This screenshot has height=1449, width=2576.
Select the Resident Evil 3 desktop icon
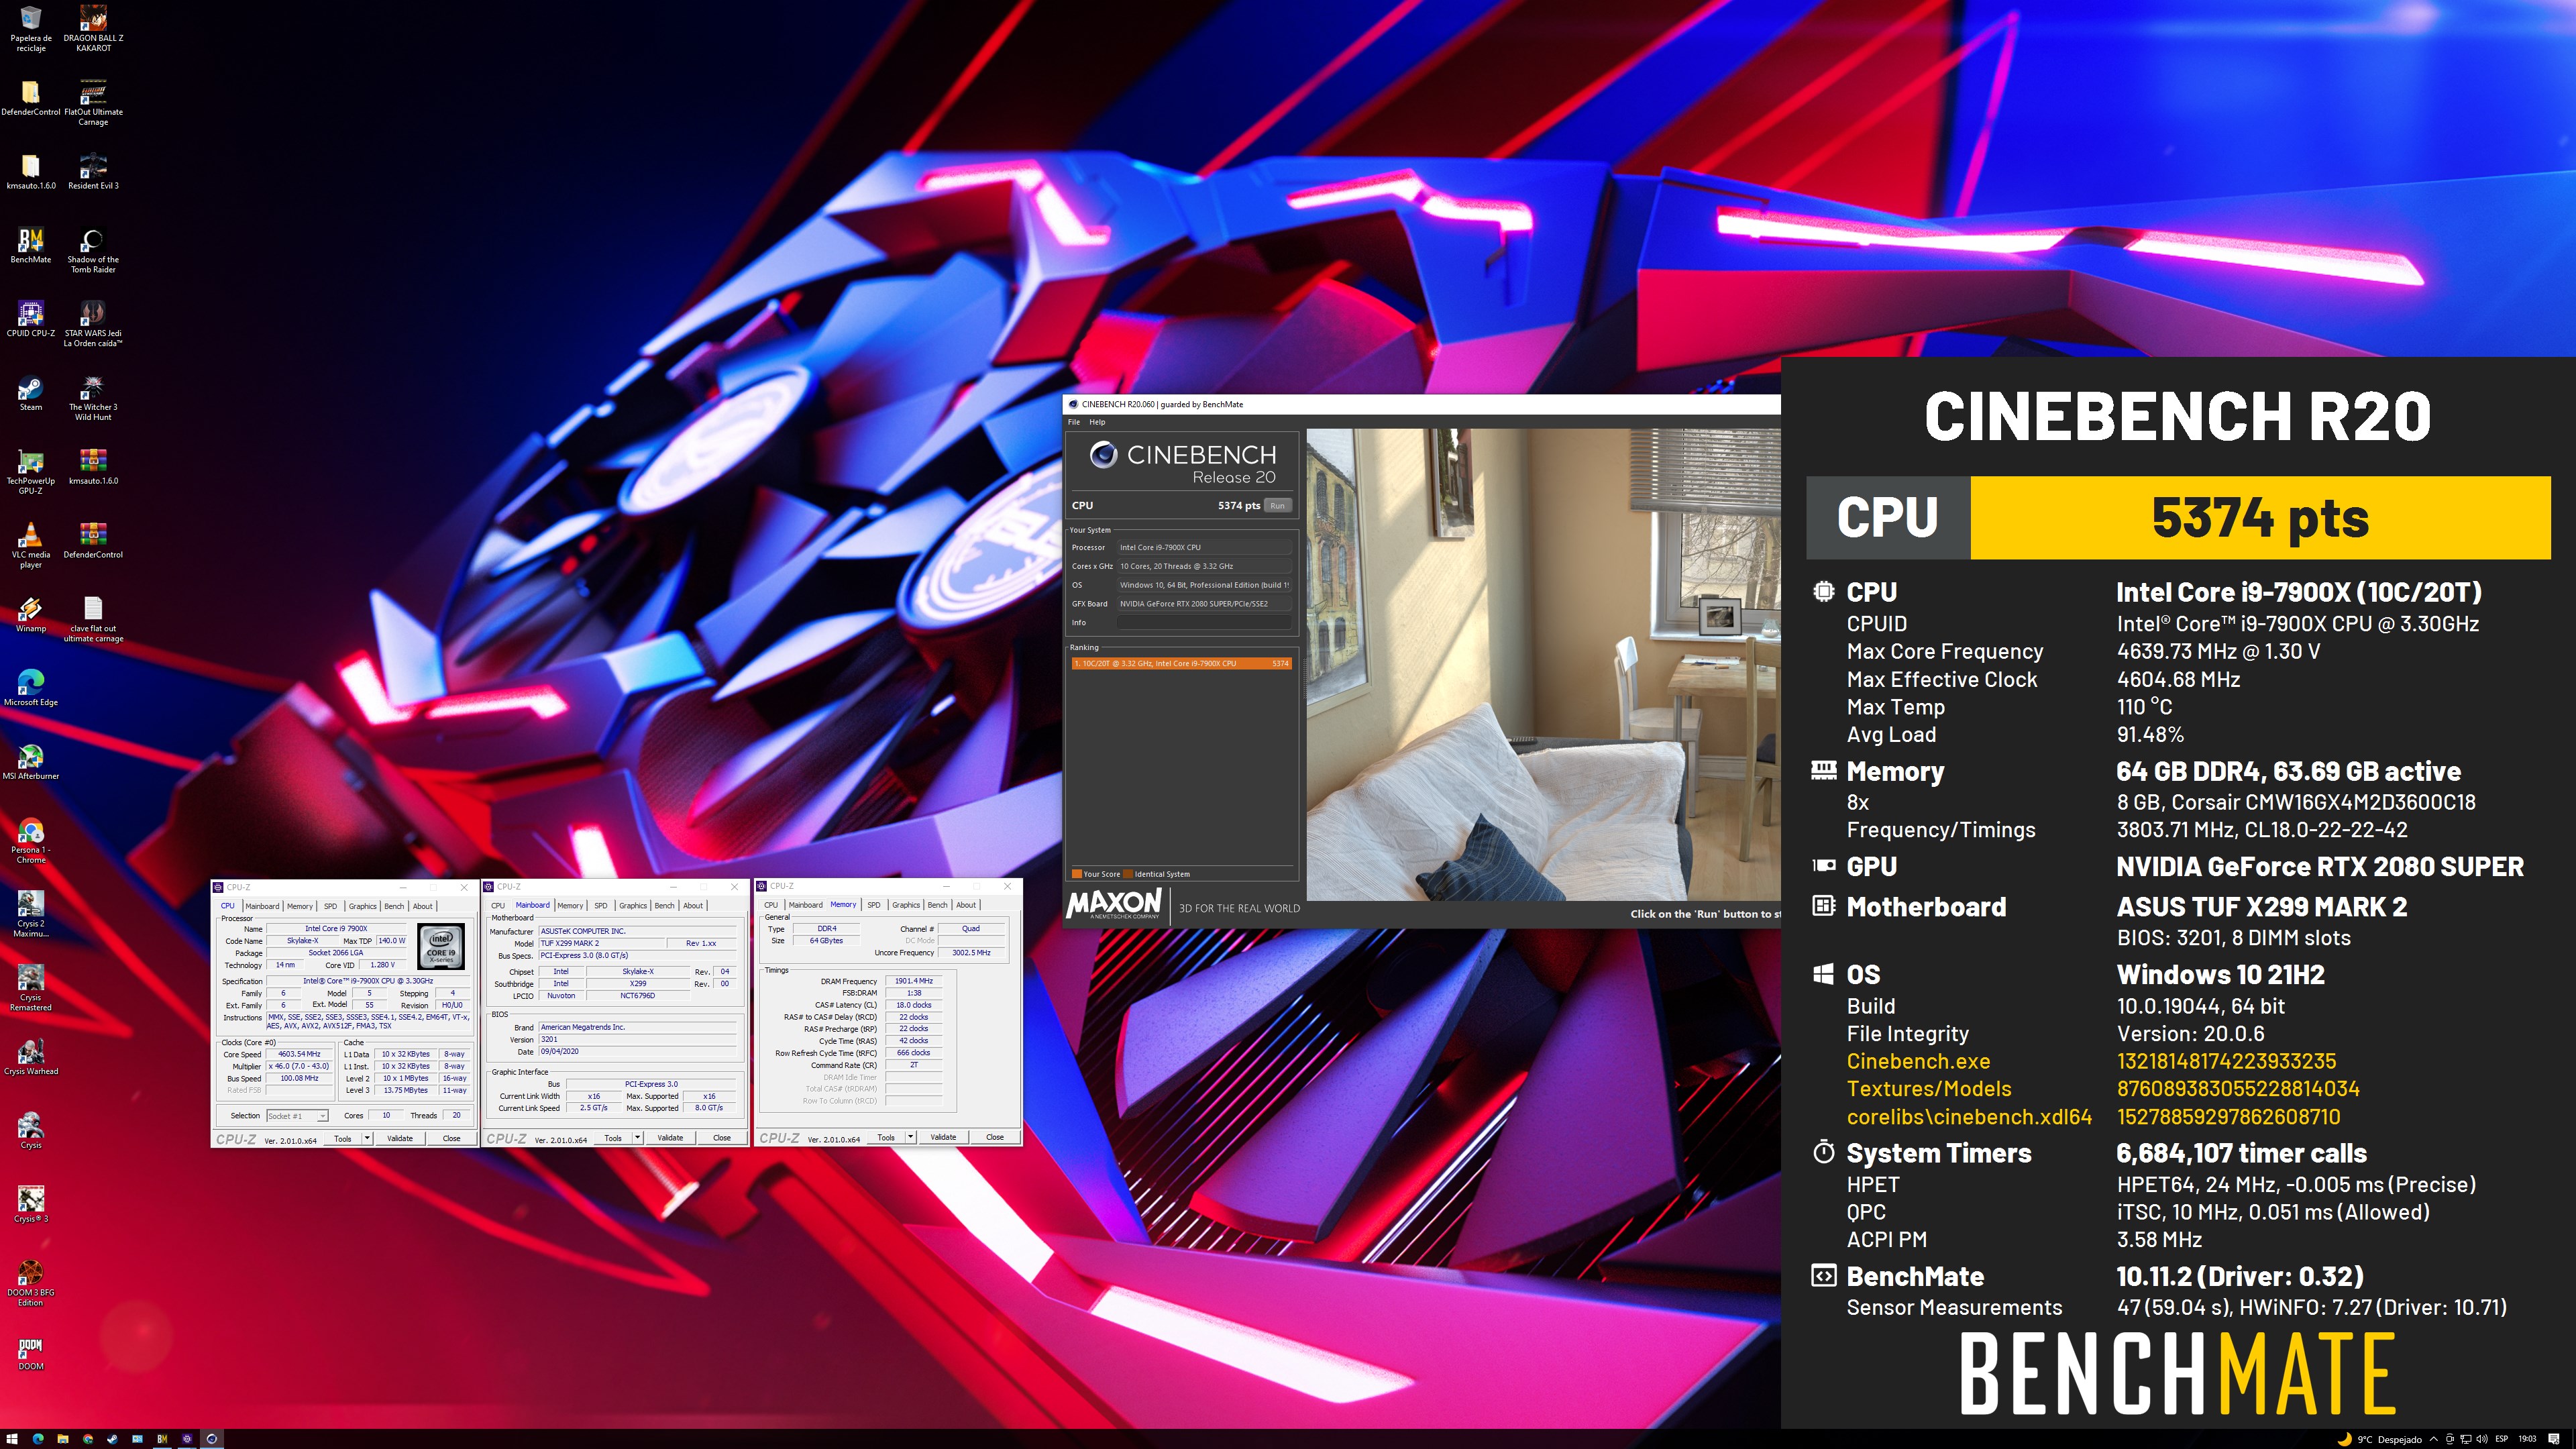(93, 171)
